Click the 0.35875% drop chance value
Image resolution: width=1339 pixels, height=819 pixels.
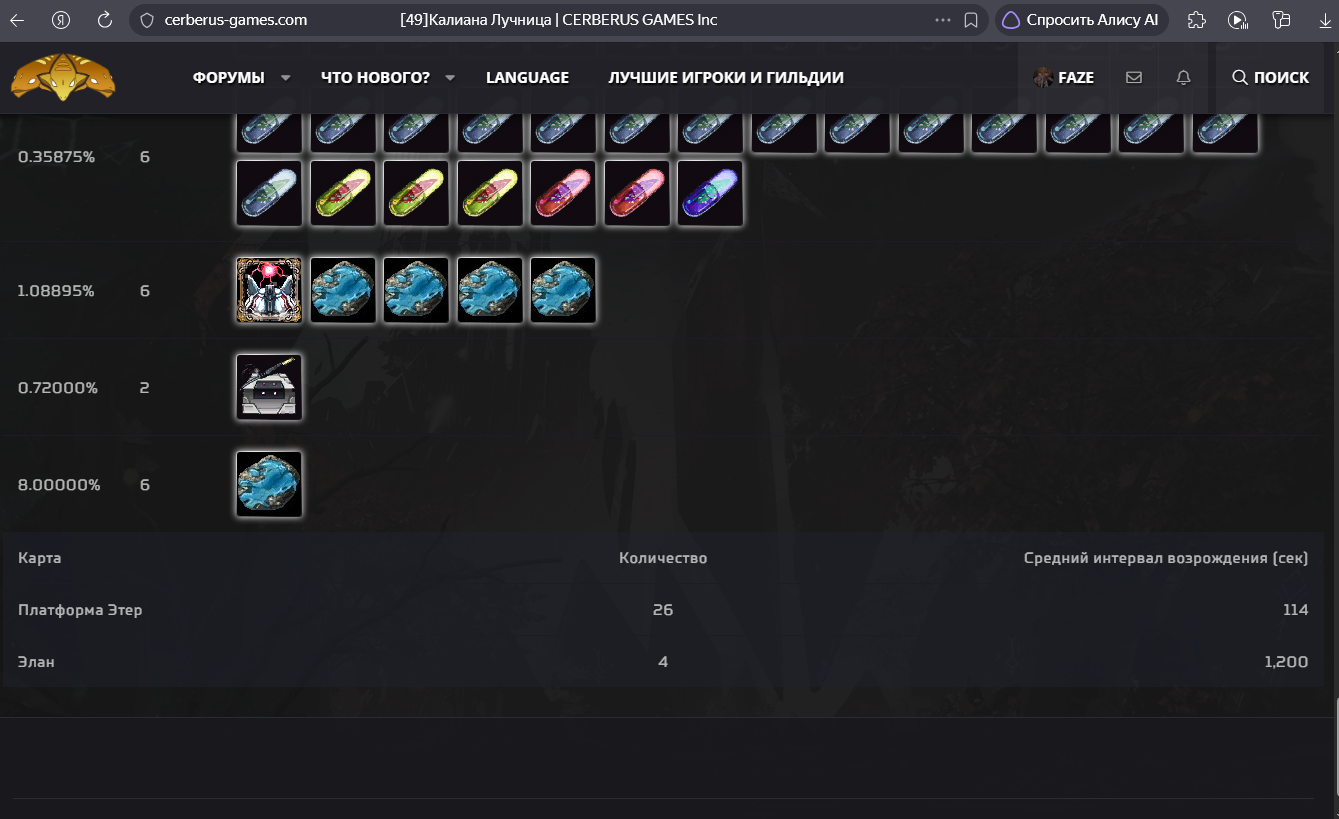pos(57,157)
